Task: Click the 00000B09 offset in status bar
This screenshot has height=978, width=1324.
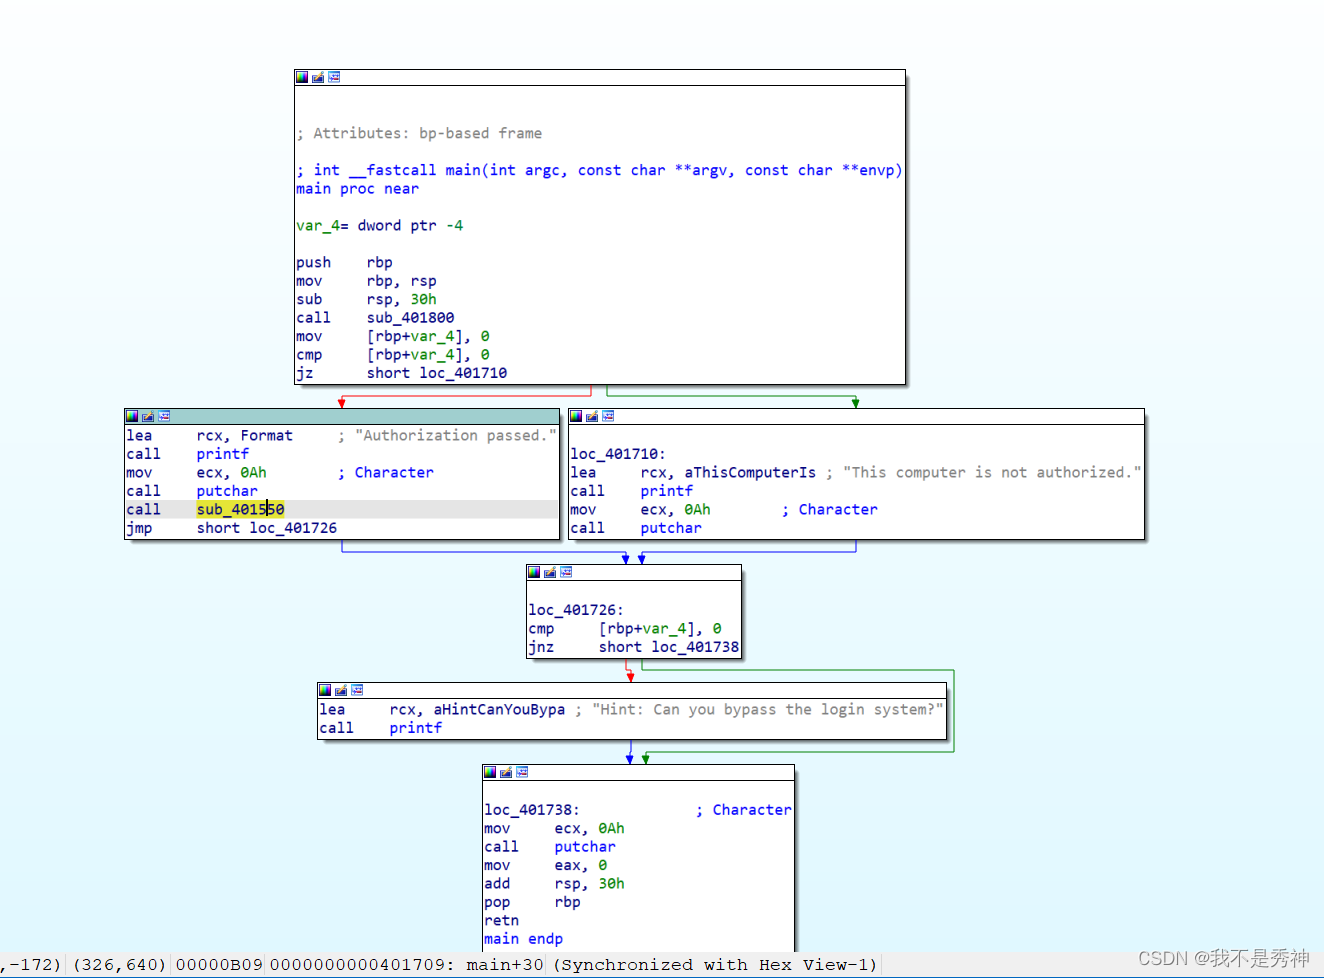Action: point(219,965)
